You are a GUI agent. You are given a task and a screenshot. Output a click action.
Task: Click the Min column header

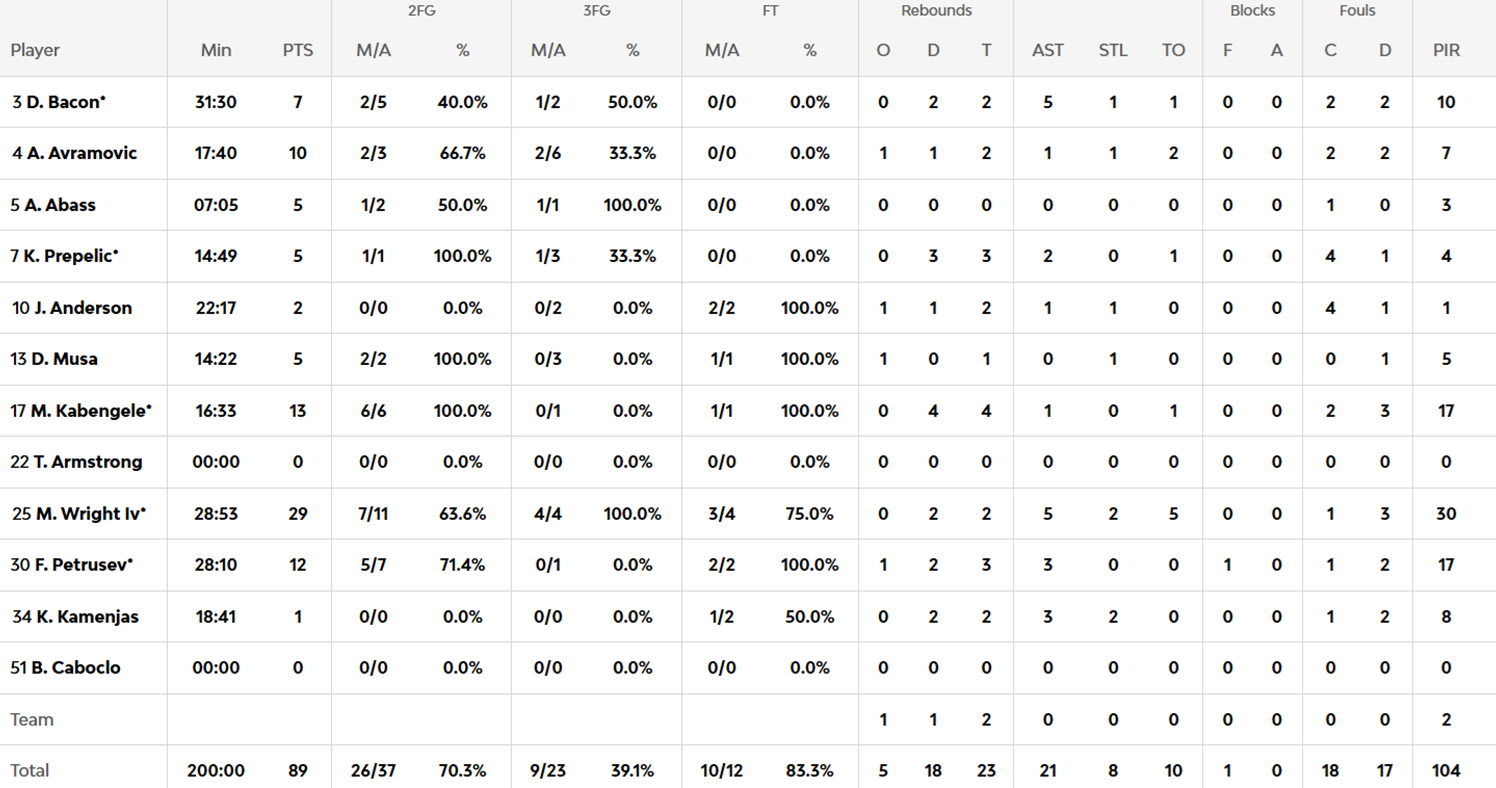(x=216, y=50)
